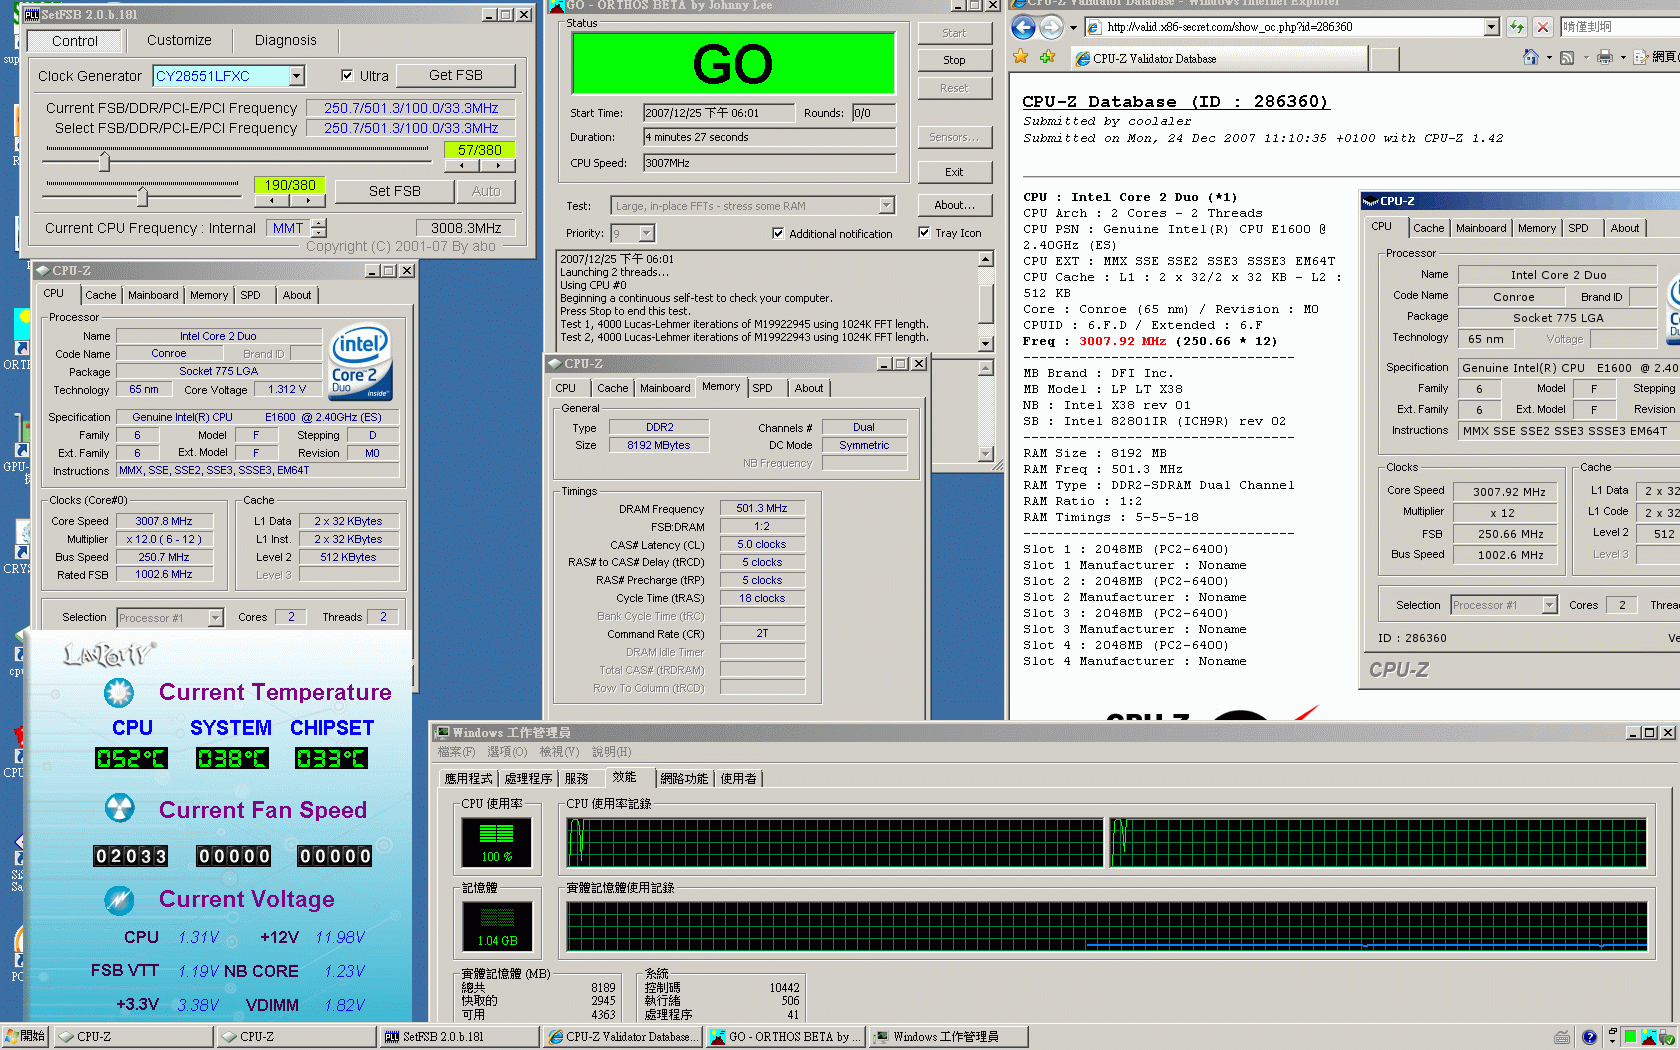Click the Intel Core 2 Duo logo in CPU-Z
Image resolution: width=1680 pixels, height=1050 pixels.
coord(360,361)
